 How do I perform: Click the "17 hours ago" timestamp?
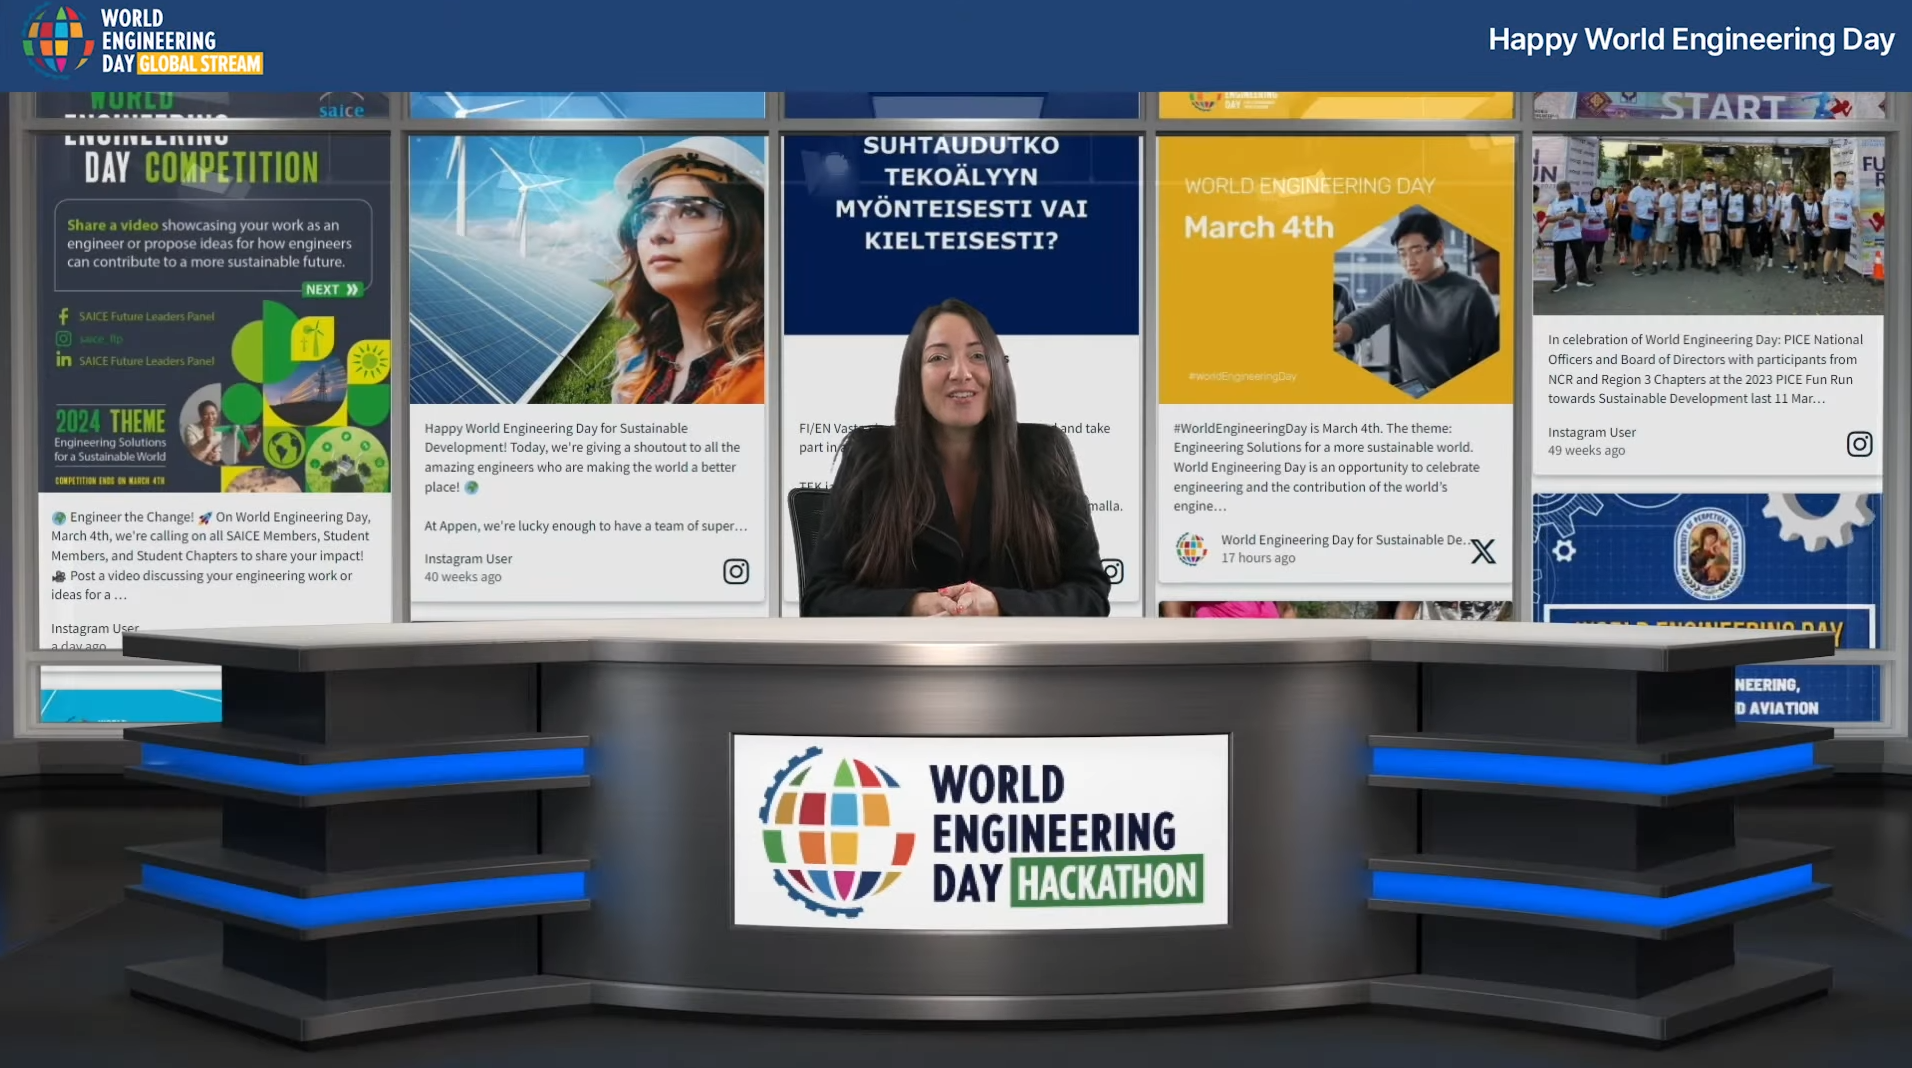(x=1257, y=558)
